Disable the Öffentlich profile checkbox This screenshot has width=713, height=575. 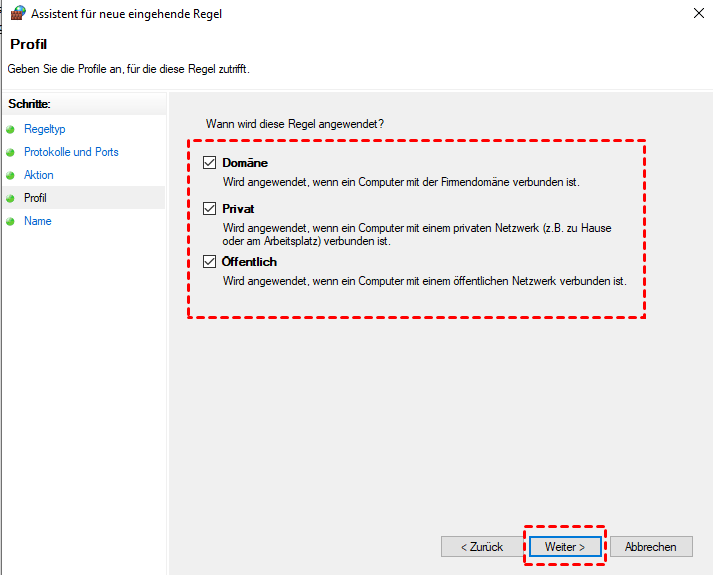pos(209,262)
